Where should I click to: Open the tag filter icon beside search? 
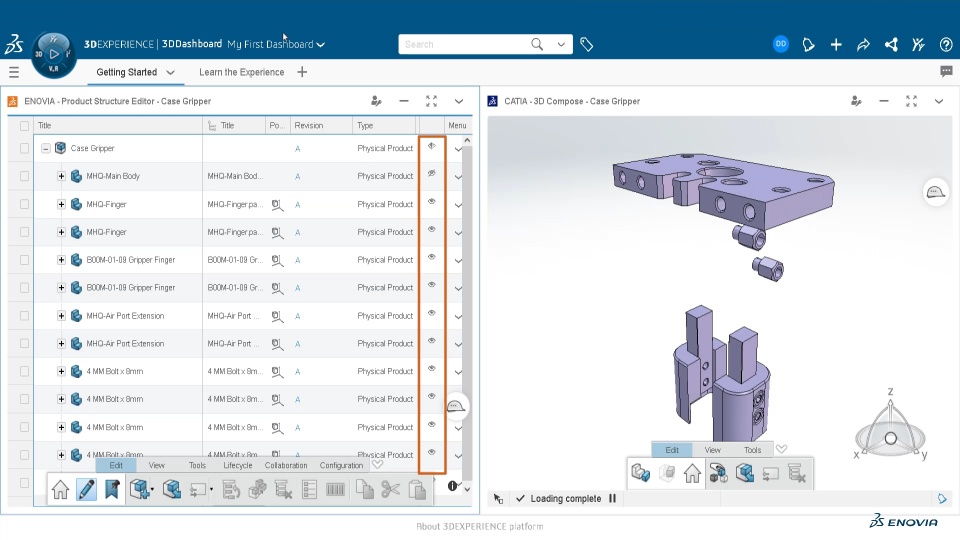[587, 45]
